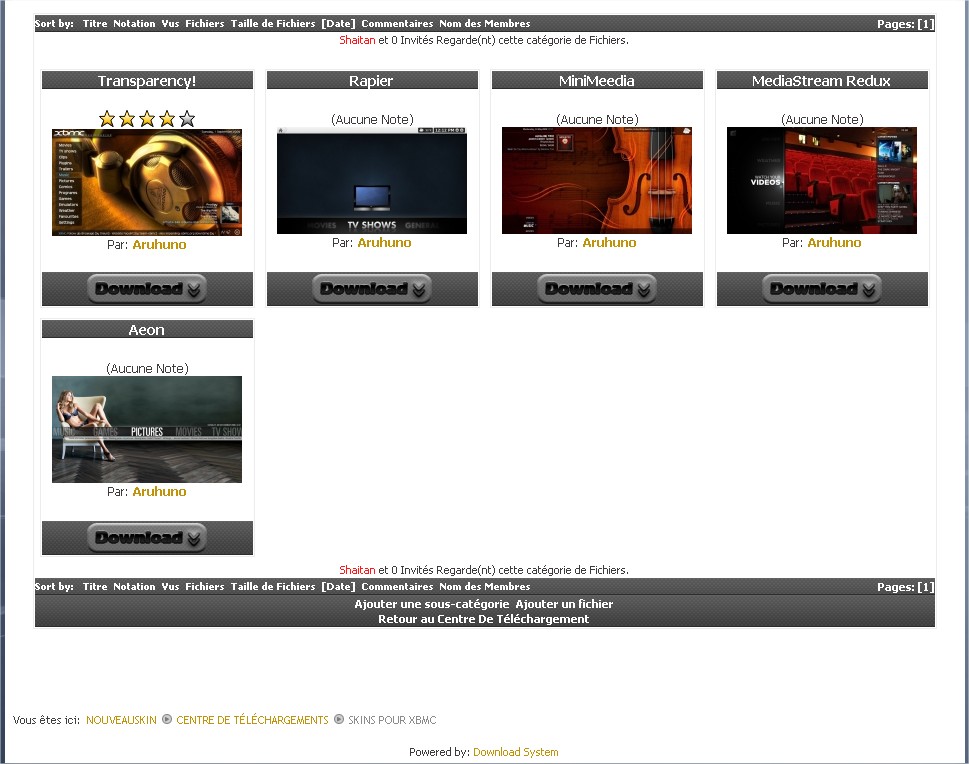Sort by Taille de Fichiers in bottom bar

[273, 587]
